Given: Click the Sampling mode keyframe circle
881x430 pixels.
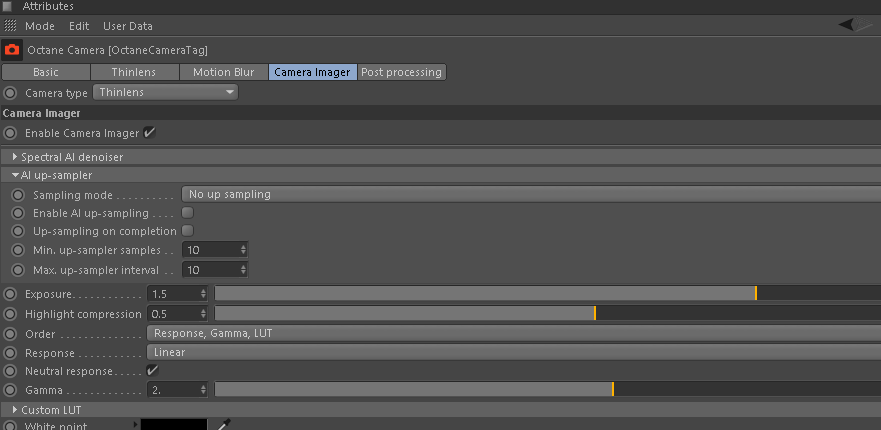Looking at the screenshot, I should pyautogui.click(x=18, y=195).
